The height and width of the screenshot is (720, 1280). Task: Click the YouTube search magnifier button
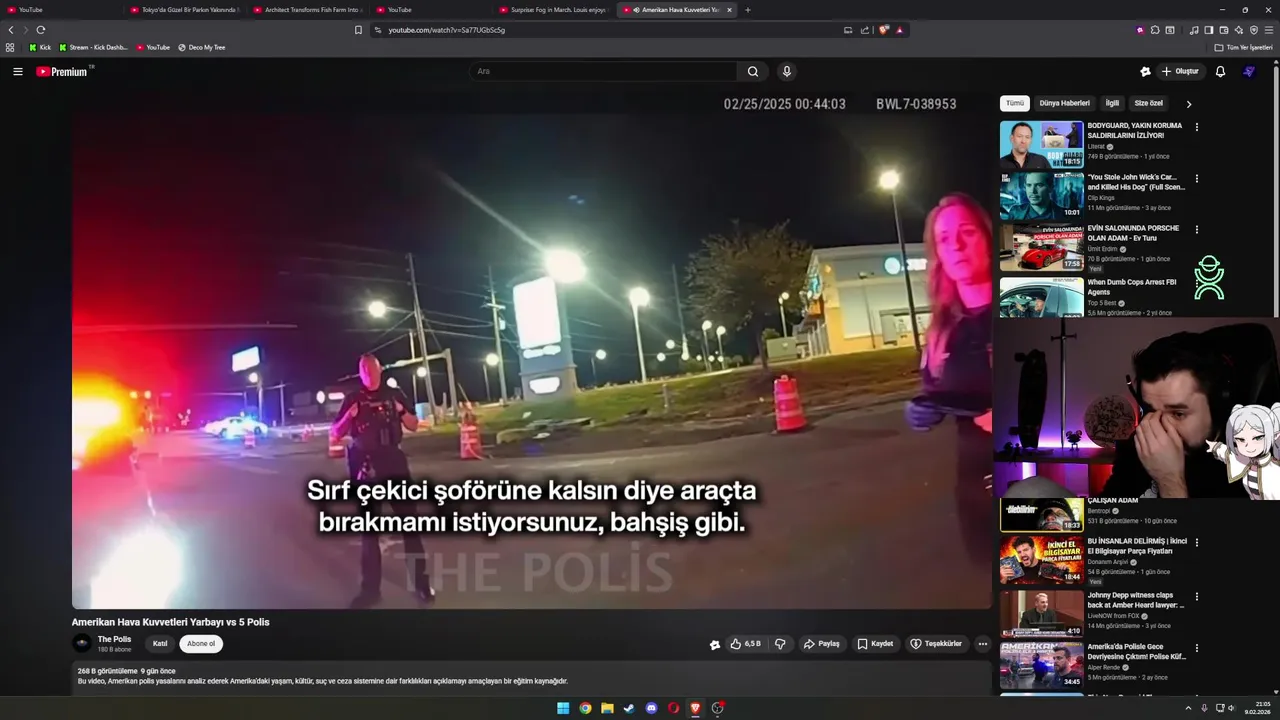click(753, 71)
